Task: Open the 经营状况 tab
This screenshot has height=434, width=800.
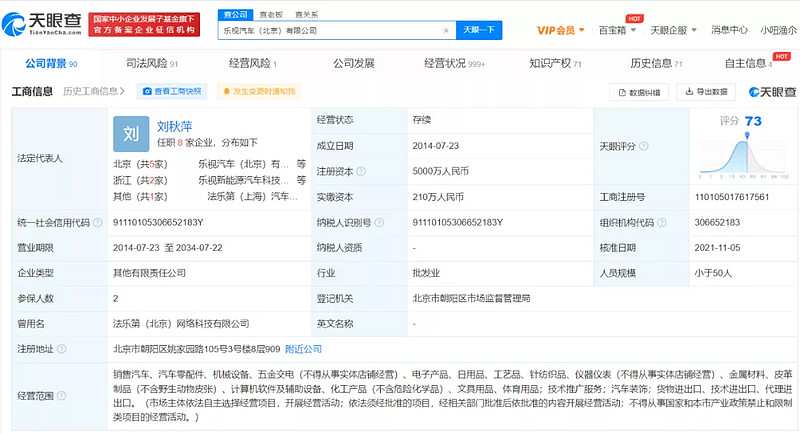Action: [x=454, y=64]
